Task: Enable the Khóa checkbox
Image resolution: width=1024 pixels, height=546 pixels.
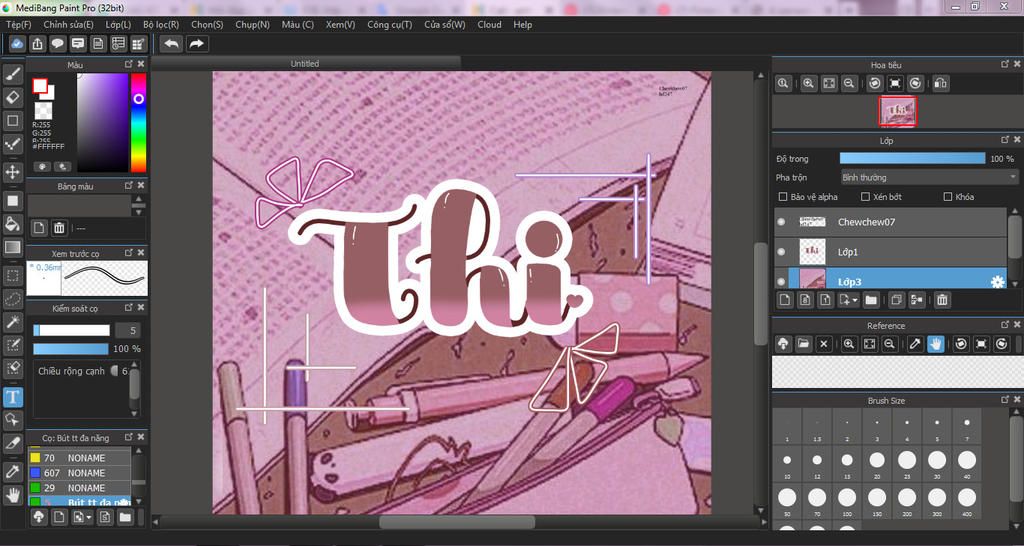Action: (x=948, y=197)
